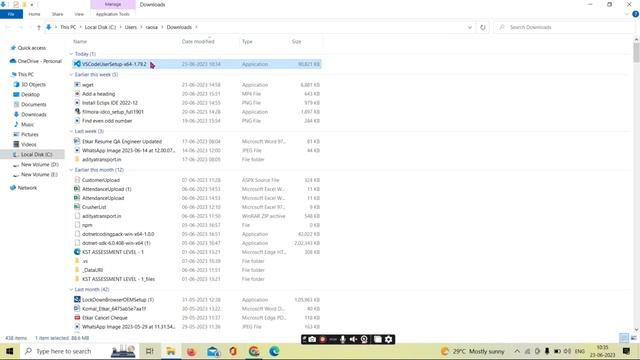Image resolution: width=640 pixels, height=360 pixels.
Task: Click the File Explorer taskbar icon
Action: (x=171, y=351)
